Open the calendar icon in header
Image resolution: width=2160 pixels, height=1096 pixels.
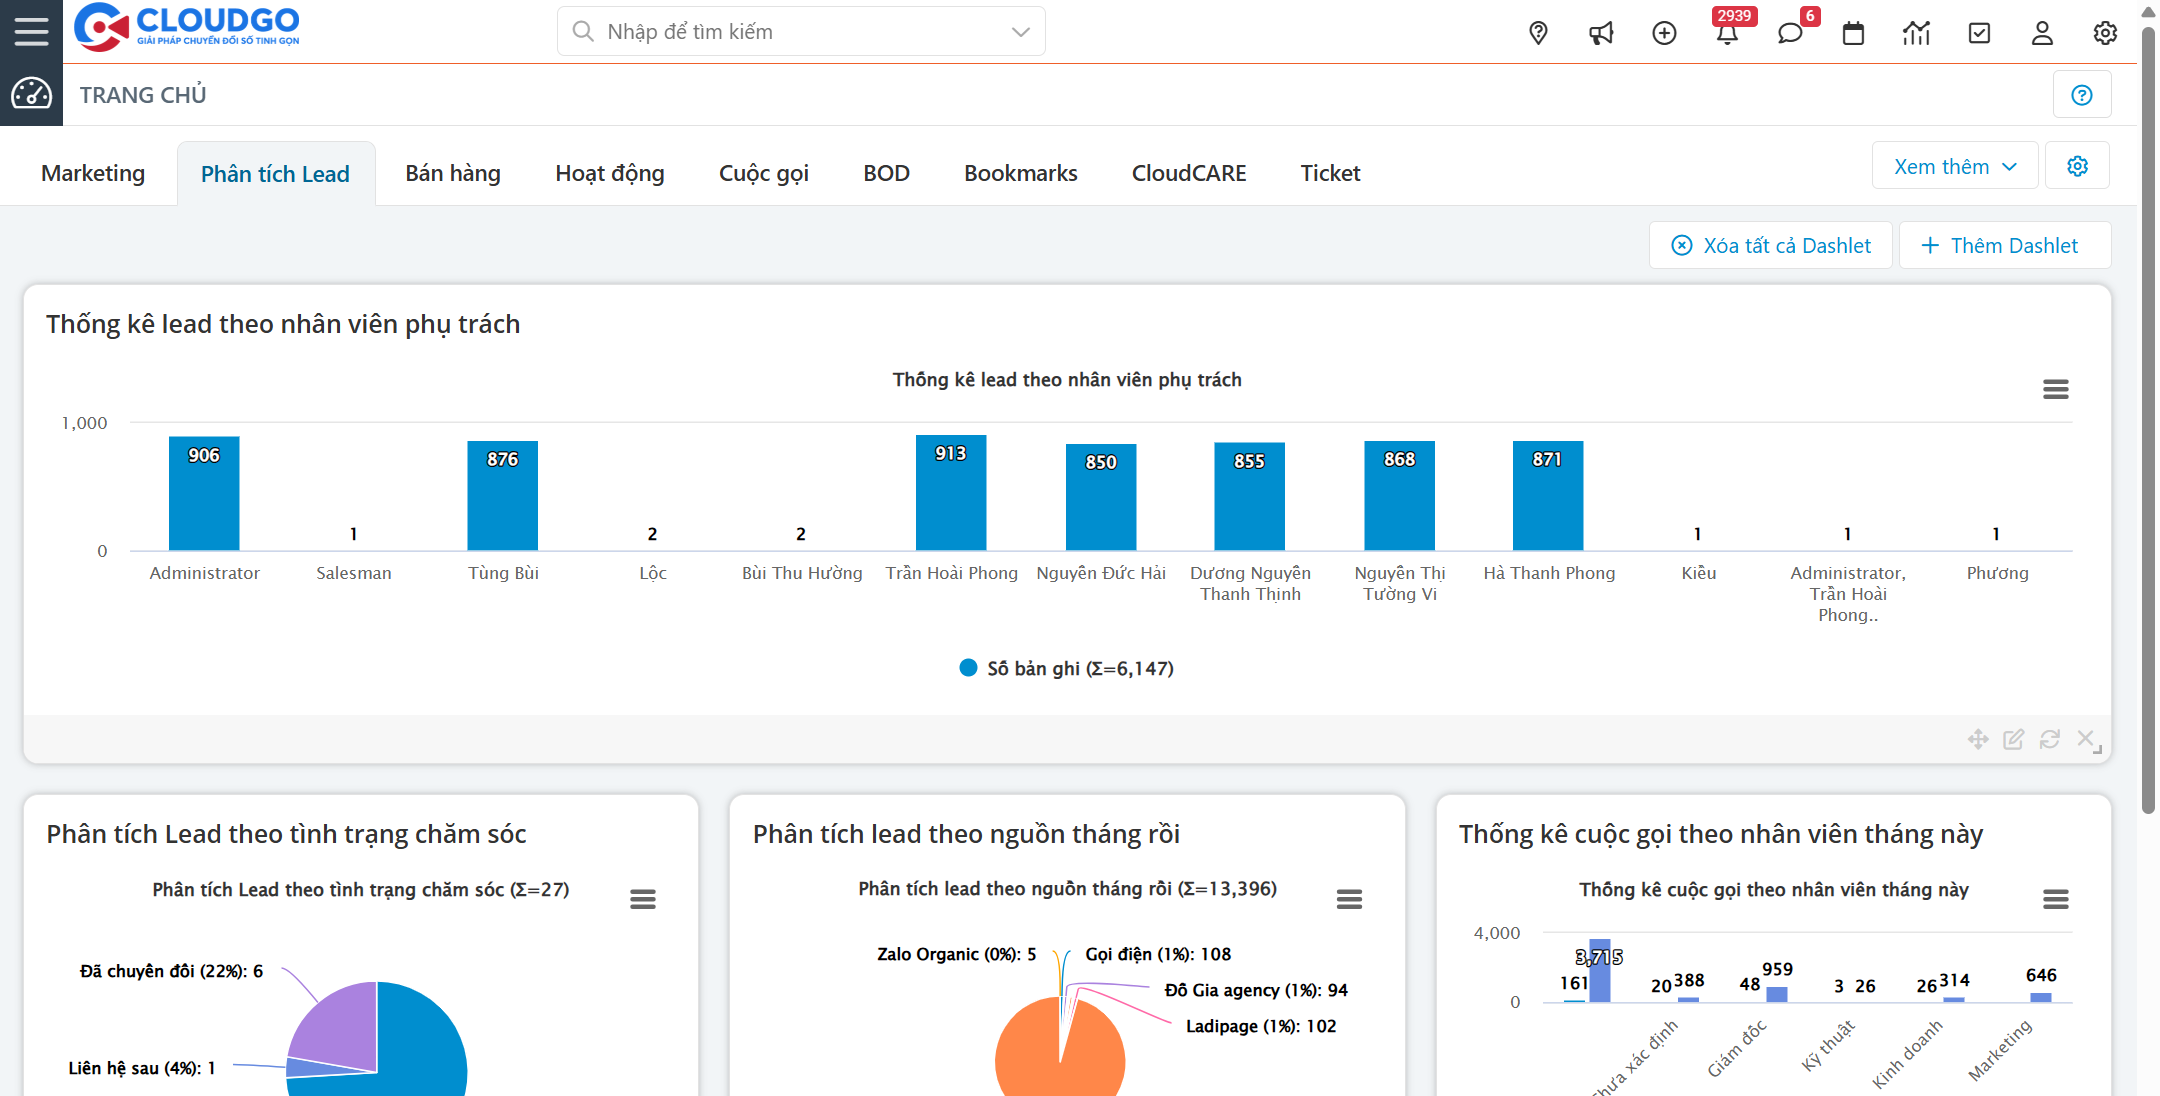[1853, 33]
